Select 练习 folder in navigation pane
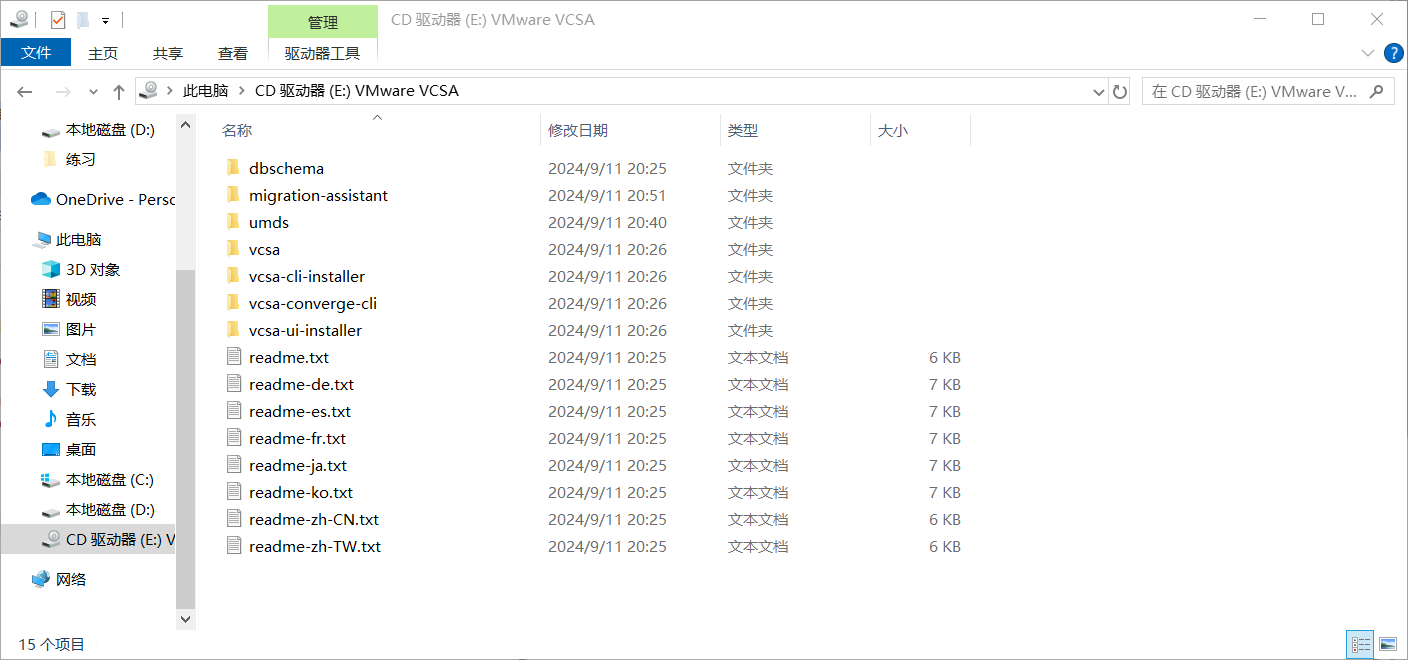 coord(68,159)
